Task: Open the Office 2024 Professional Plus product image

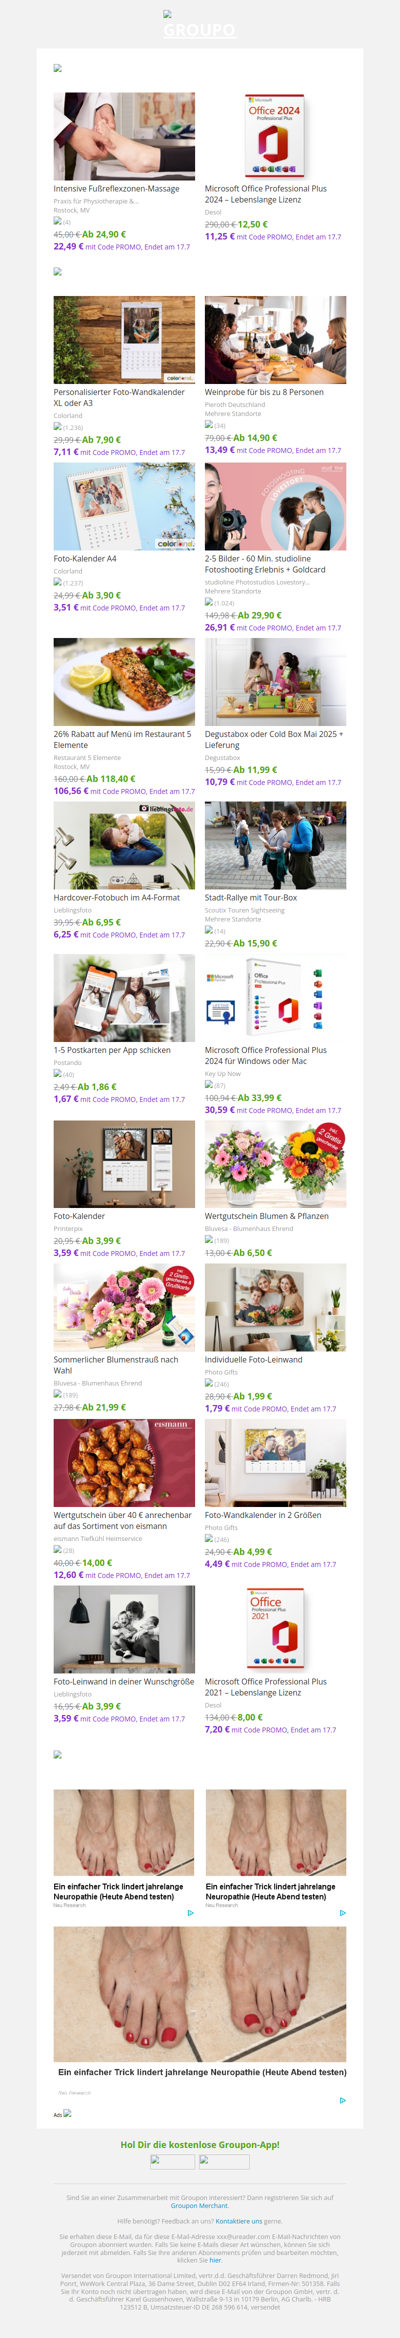Action: (276, 136)
